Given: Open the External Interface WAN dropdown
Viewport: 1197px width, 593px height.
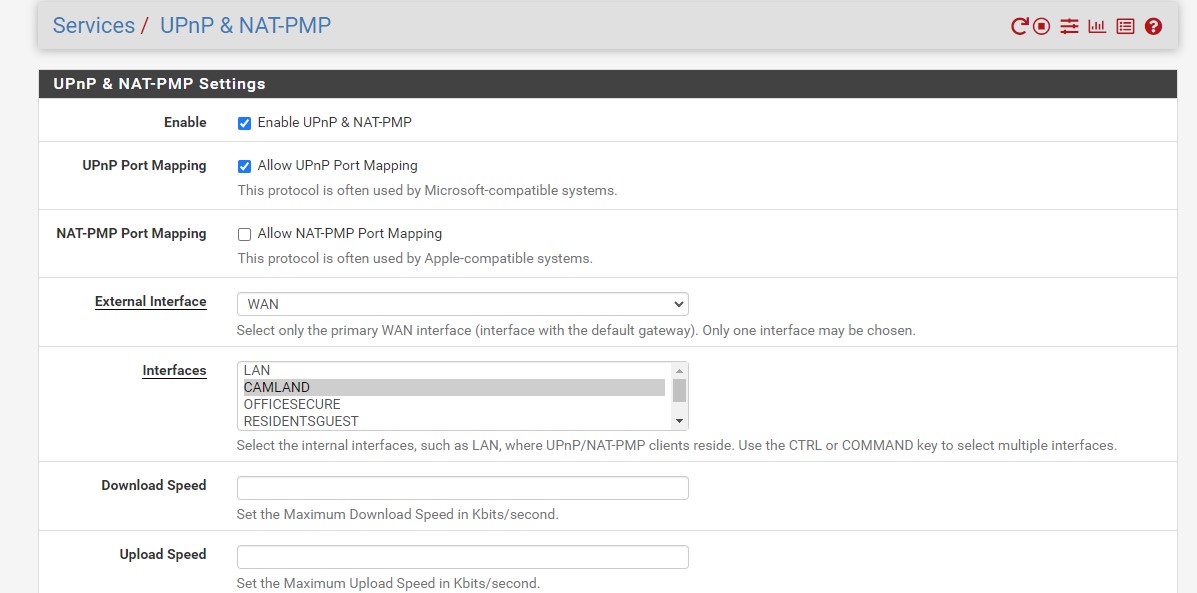Looking at the screenshot, I should [x=463, y=304].
